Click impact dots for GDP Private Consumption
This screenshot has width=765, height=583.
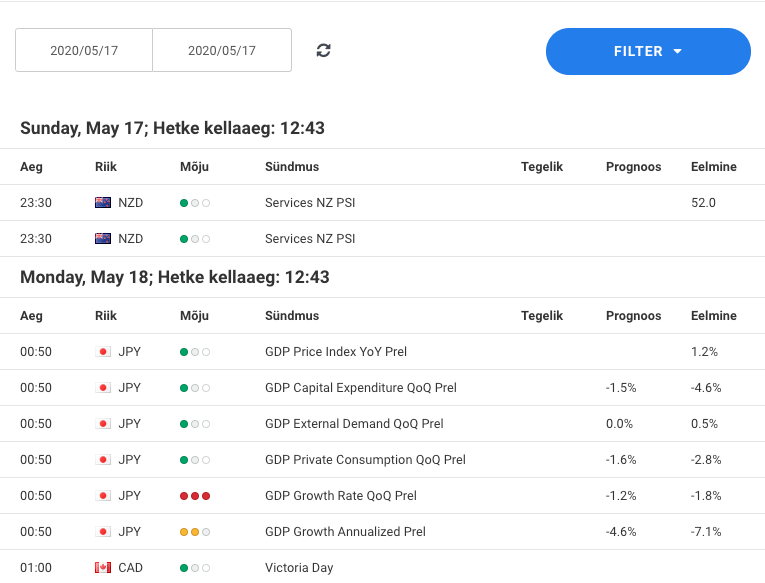tap(195, 460)
